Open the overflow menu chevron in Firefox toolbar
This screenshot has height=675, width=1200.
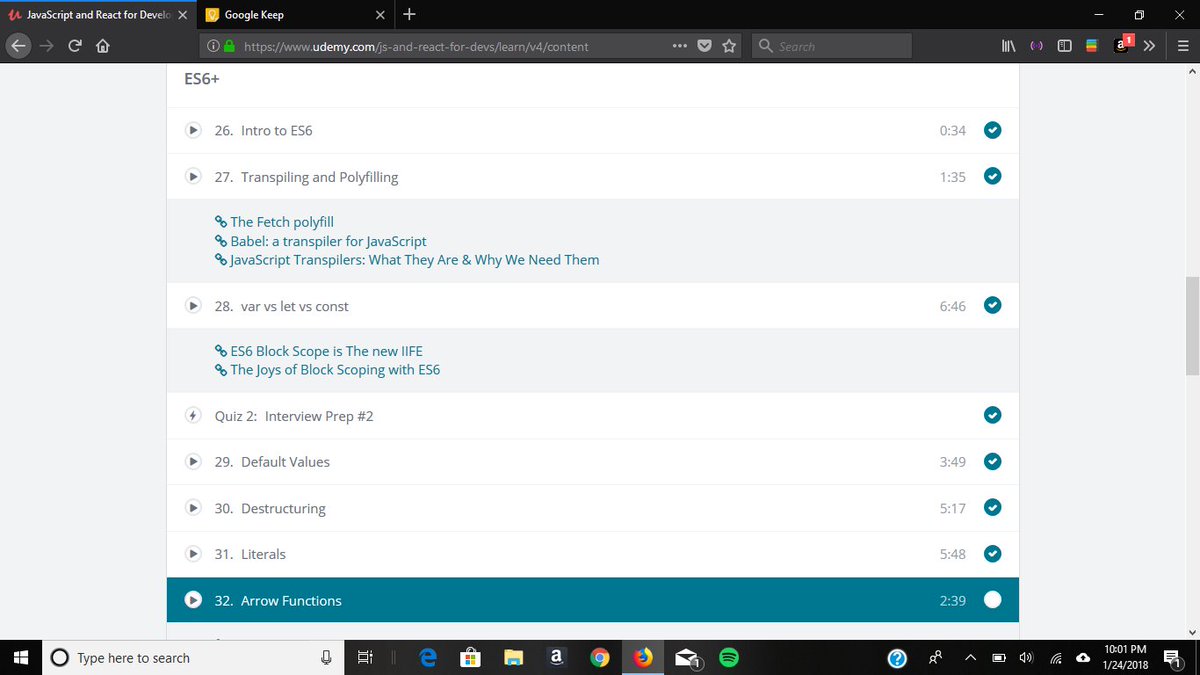[x=1149, y=45]
